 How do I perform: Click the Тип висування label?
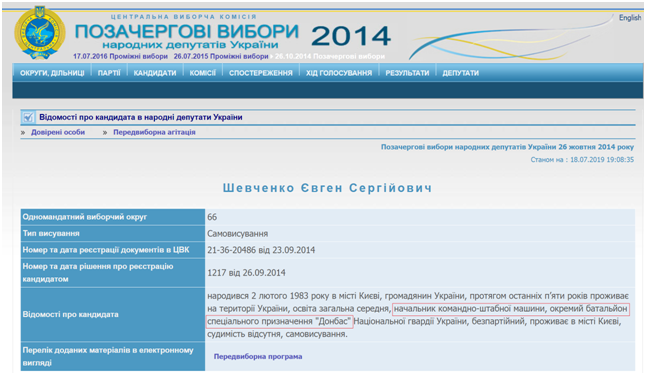[x=51, y=233]
